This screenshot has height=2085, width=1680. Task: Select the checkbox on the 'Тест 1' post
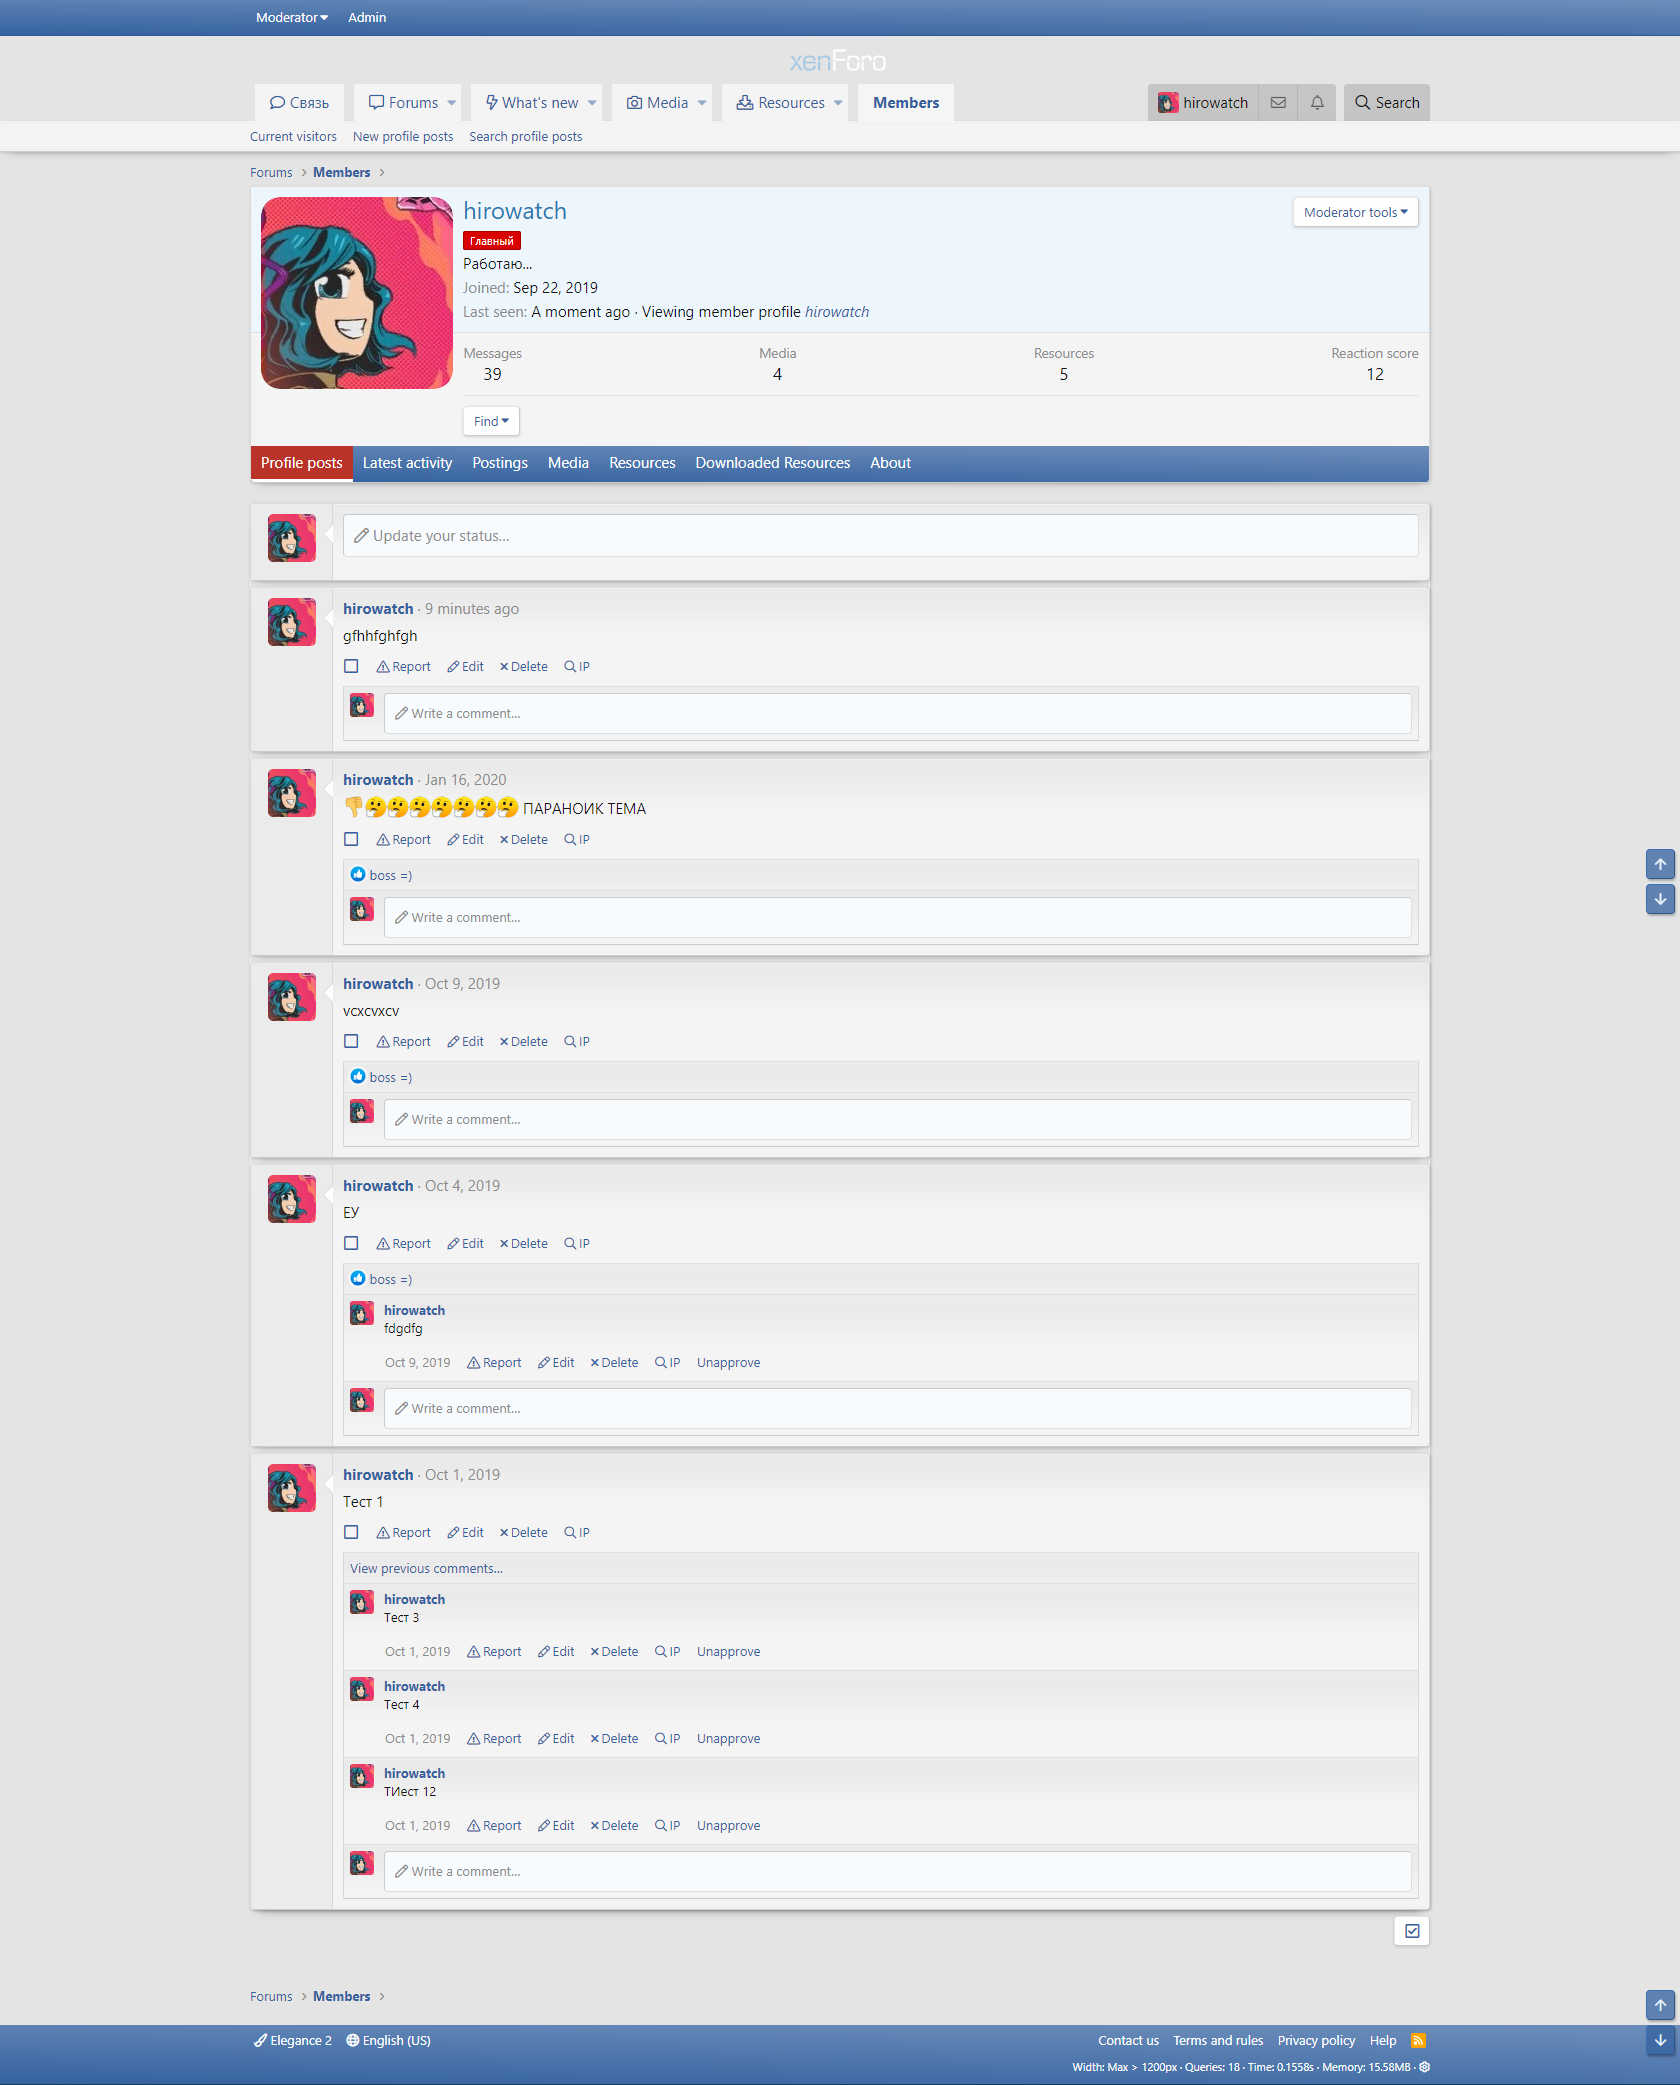click(x=351, y=1533)
